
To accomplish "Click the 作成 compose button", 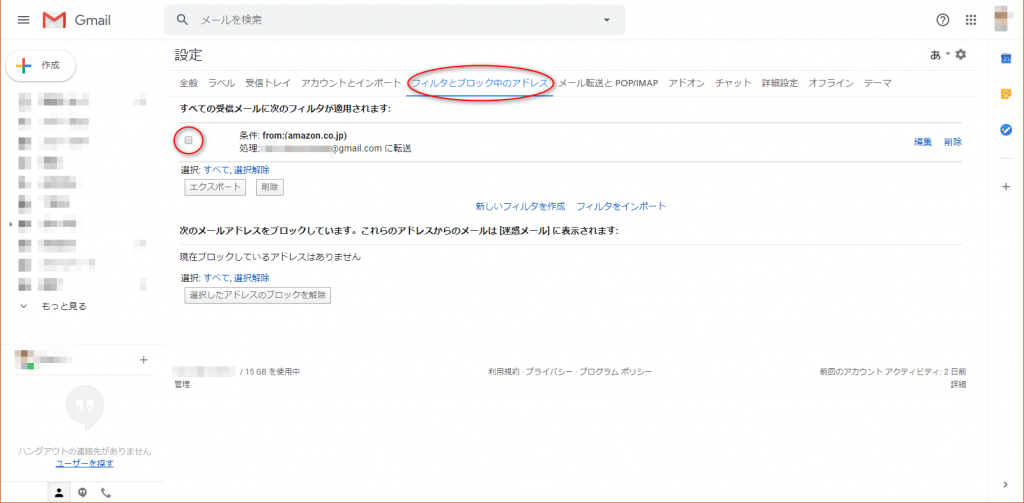I will tap(41, 65).
